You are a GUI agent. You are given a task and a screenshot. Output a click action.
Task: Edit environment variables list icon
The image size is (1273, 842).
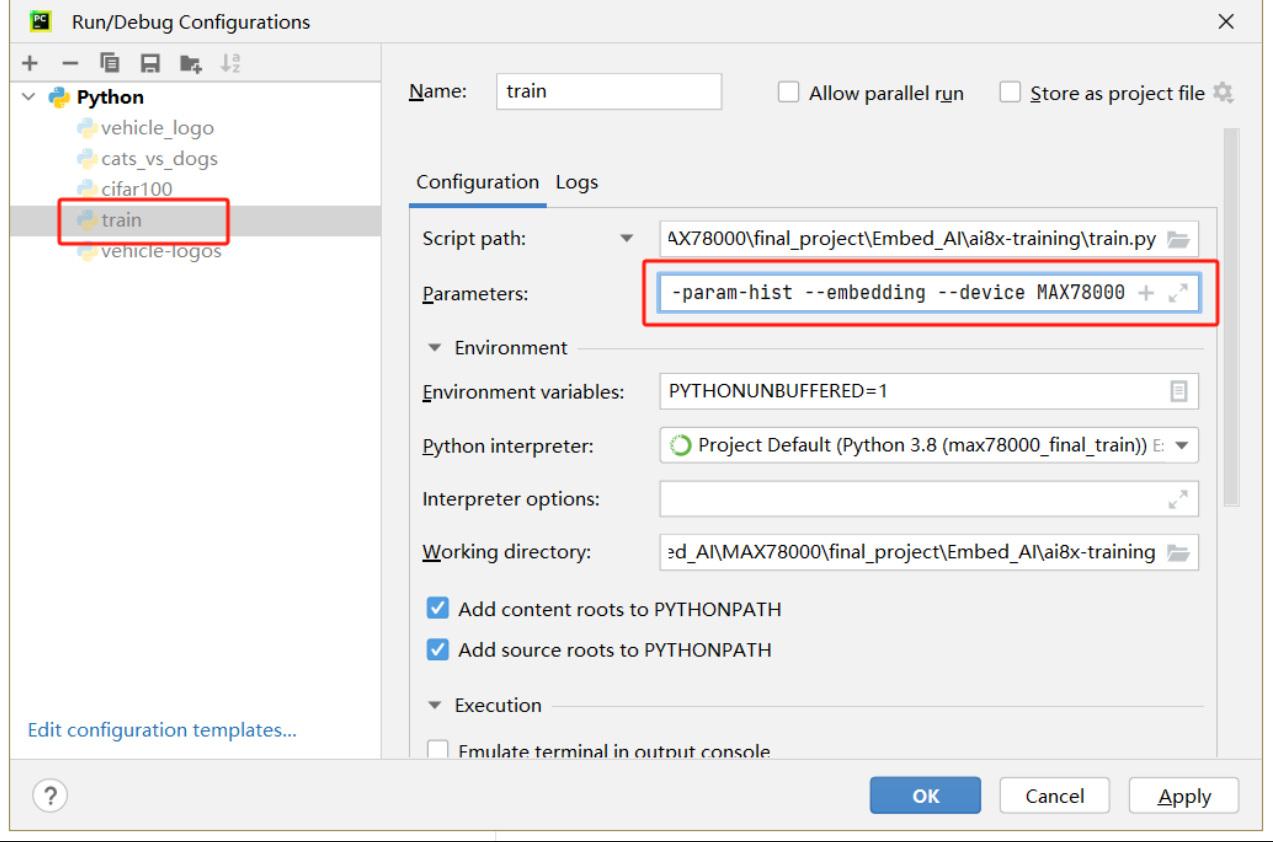[1178, 391]
